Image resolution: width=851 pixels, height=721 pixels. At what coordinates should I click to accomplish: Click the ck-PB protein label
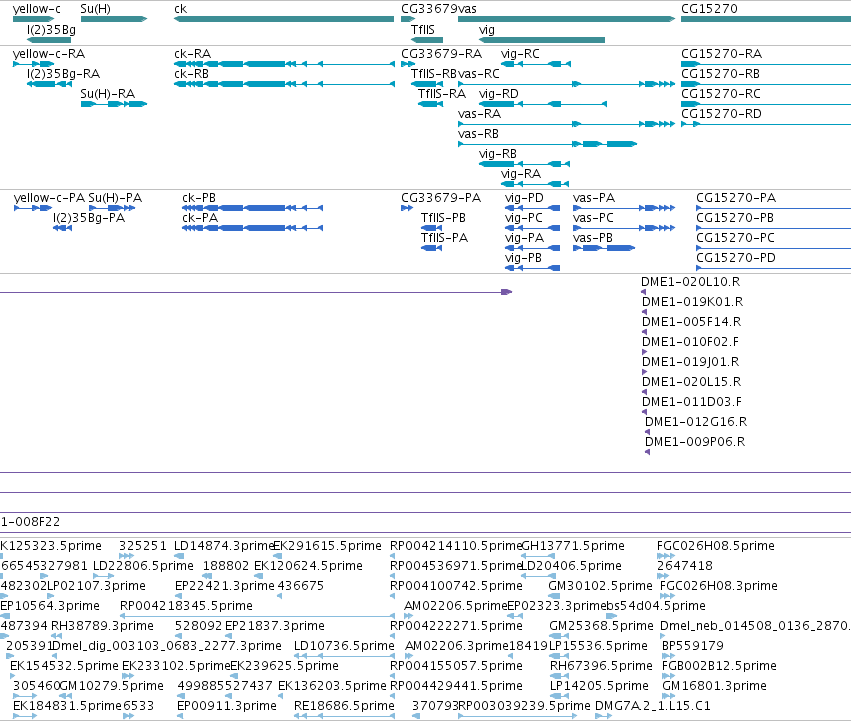199,198
